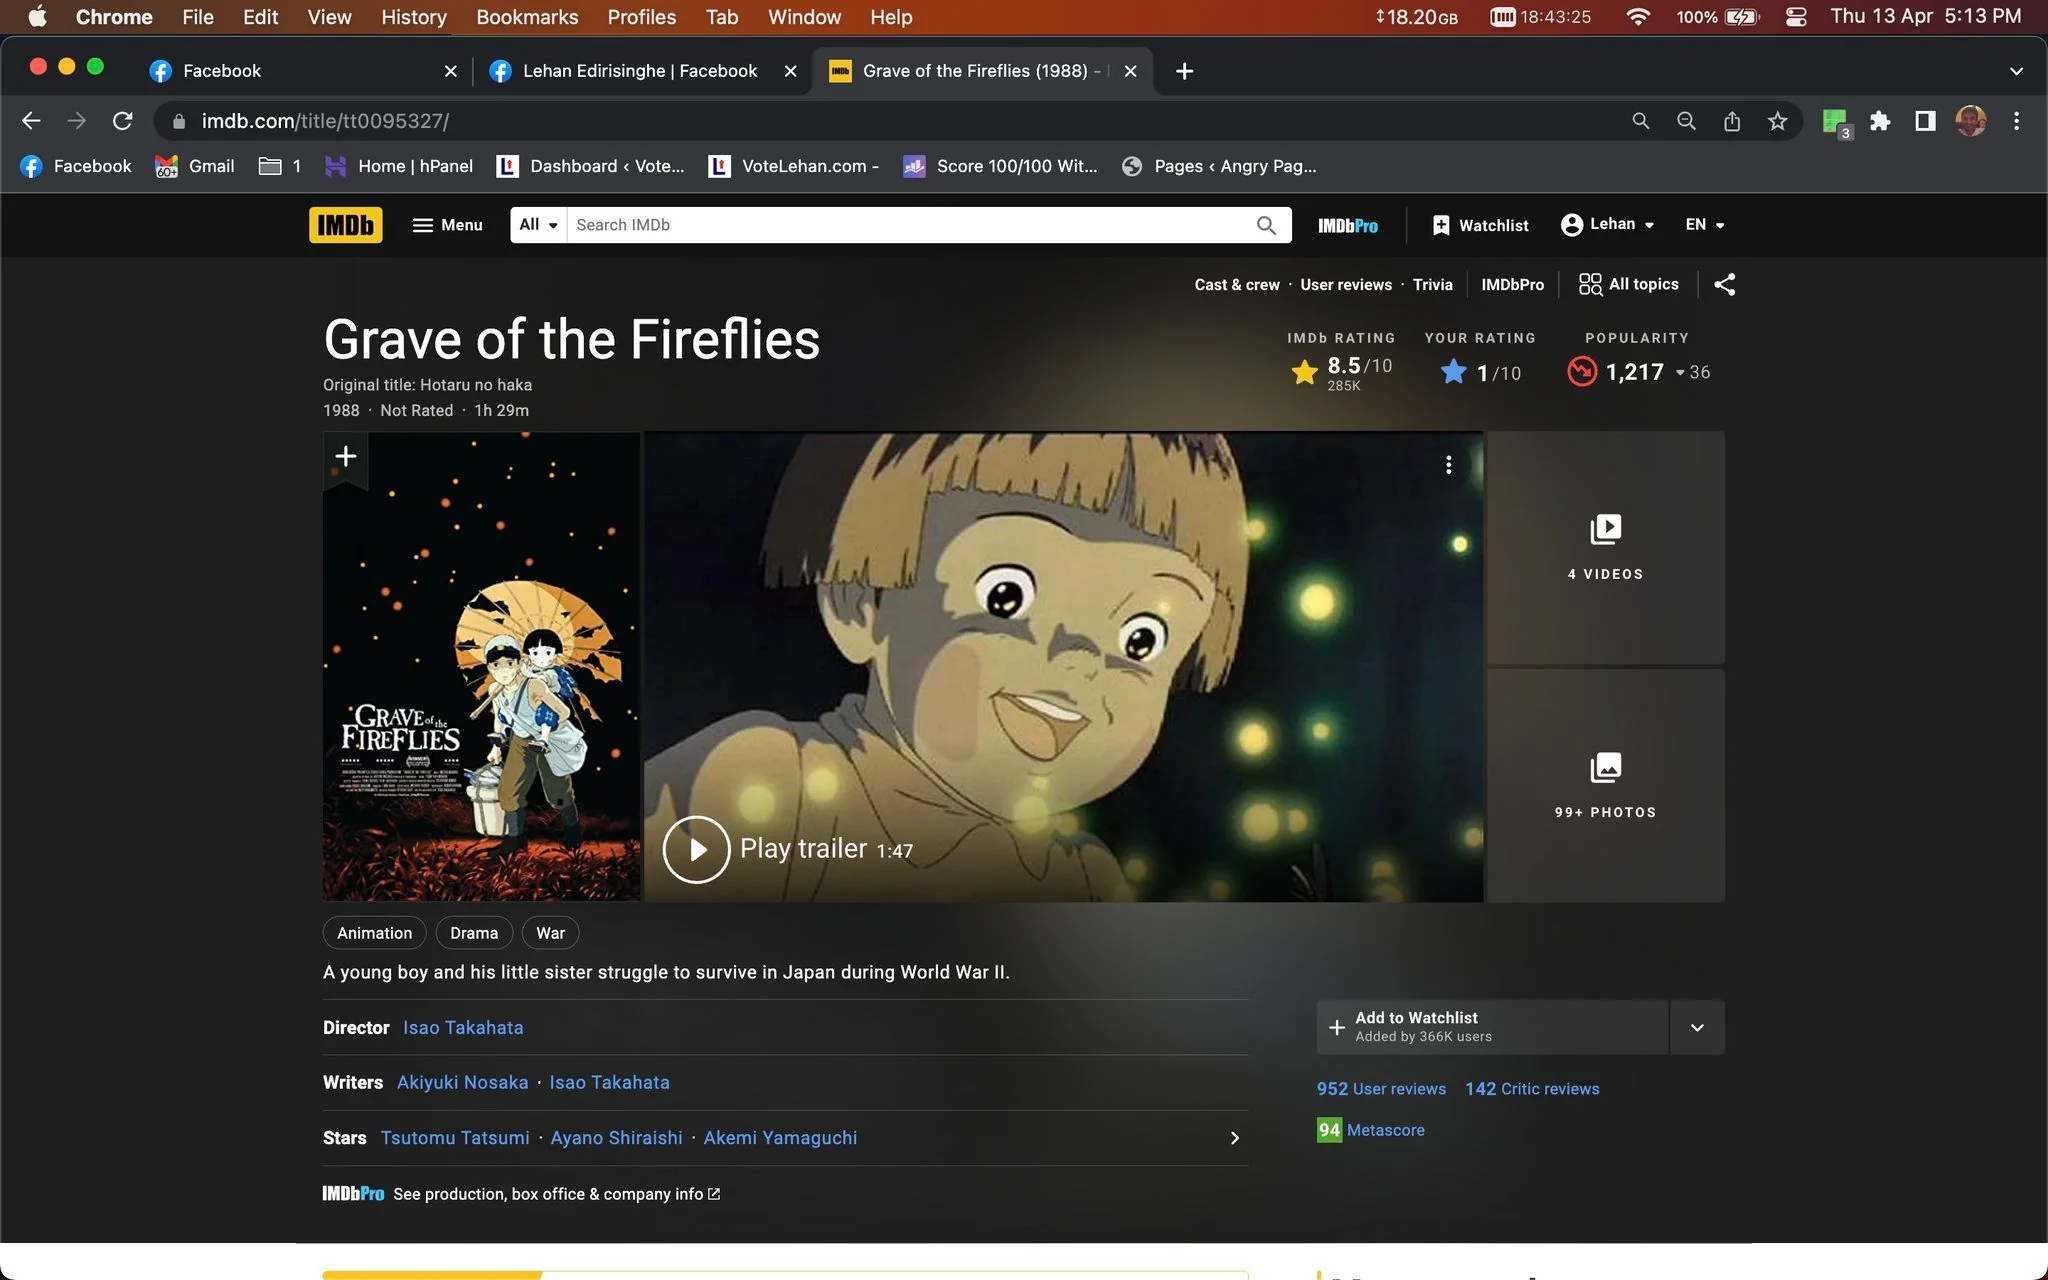Open writer Akiyuki Nosaka link
Image resolution: width=2048 pixels, height=1280 pixels.
462,1083
